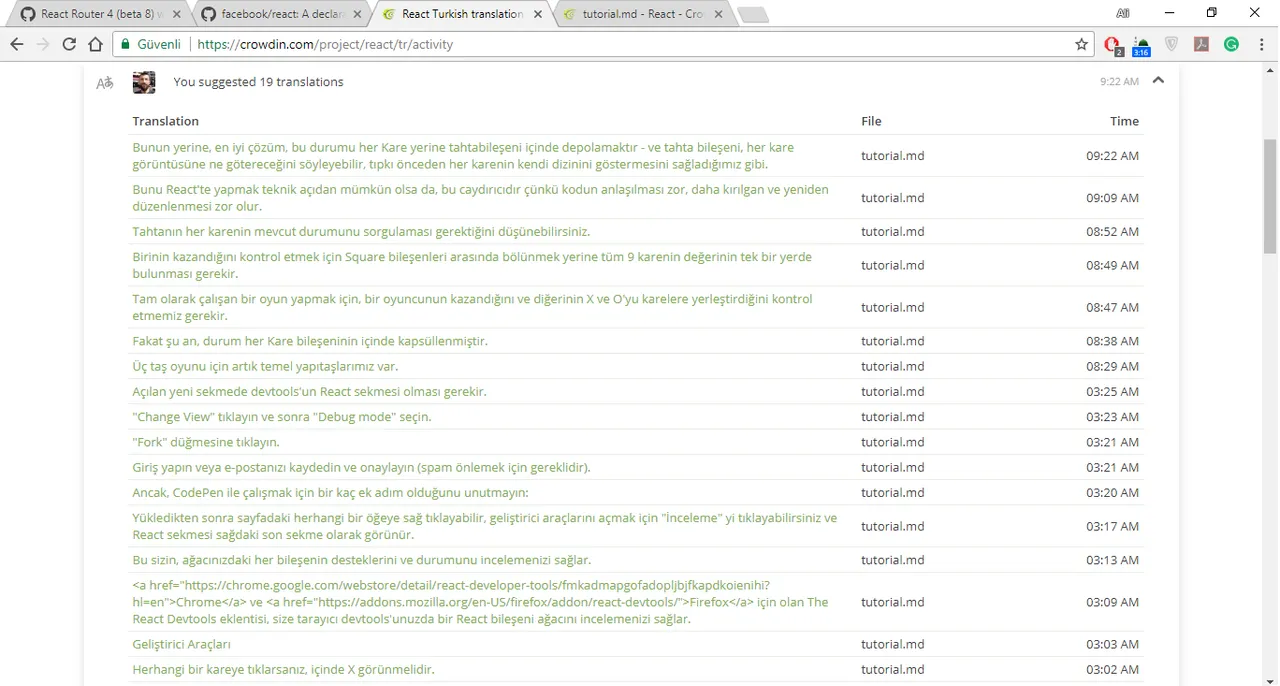Click the user avatar thumbnail
This screenshot has width=1280, height=686.
click(144, 83)
